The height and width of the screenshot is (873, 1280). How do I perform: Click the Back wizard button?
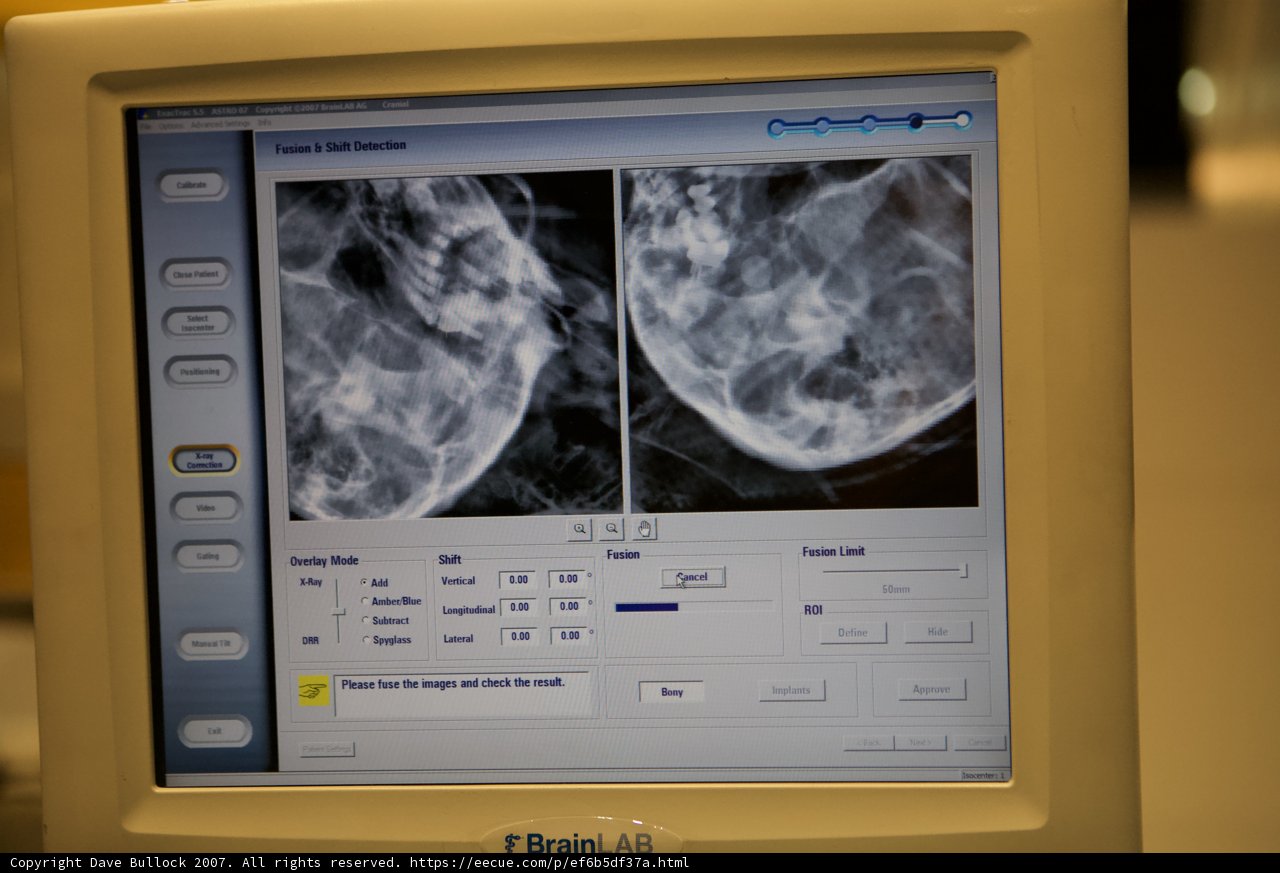pyautogui.click(x=868, y=743)
